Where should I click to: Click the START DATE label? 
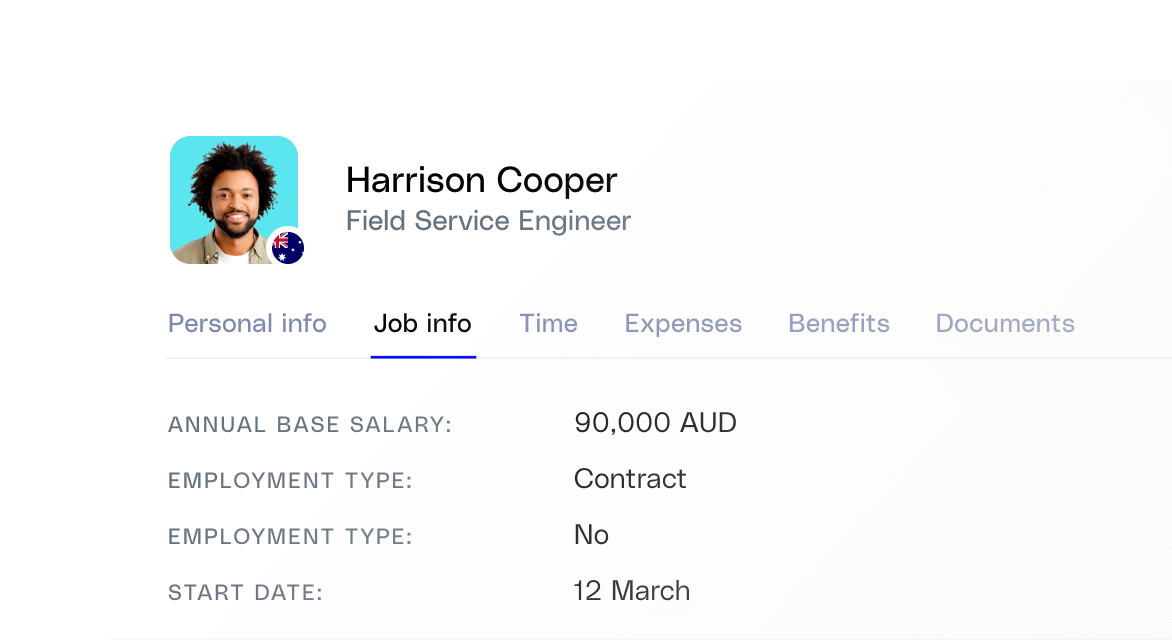pos(245,592)
